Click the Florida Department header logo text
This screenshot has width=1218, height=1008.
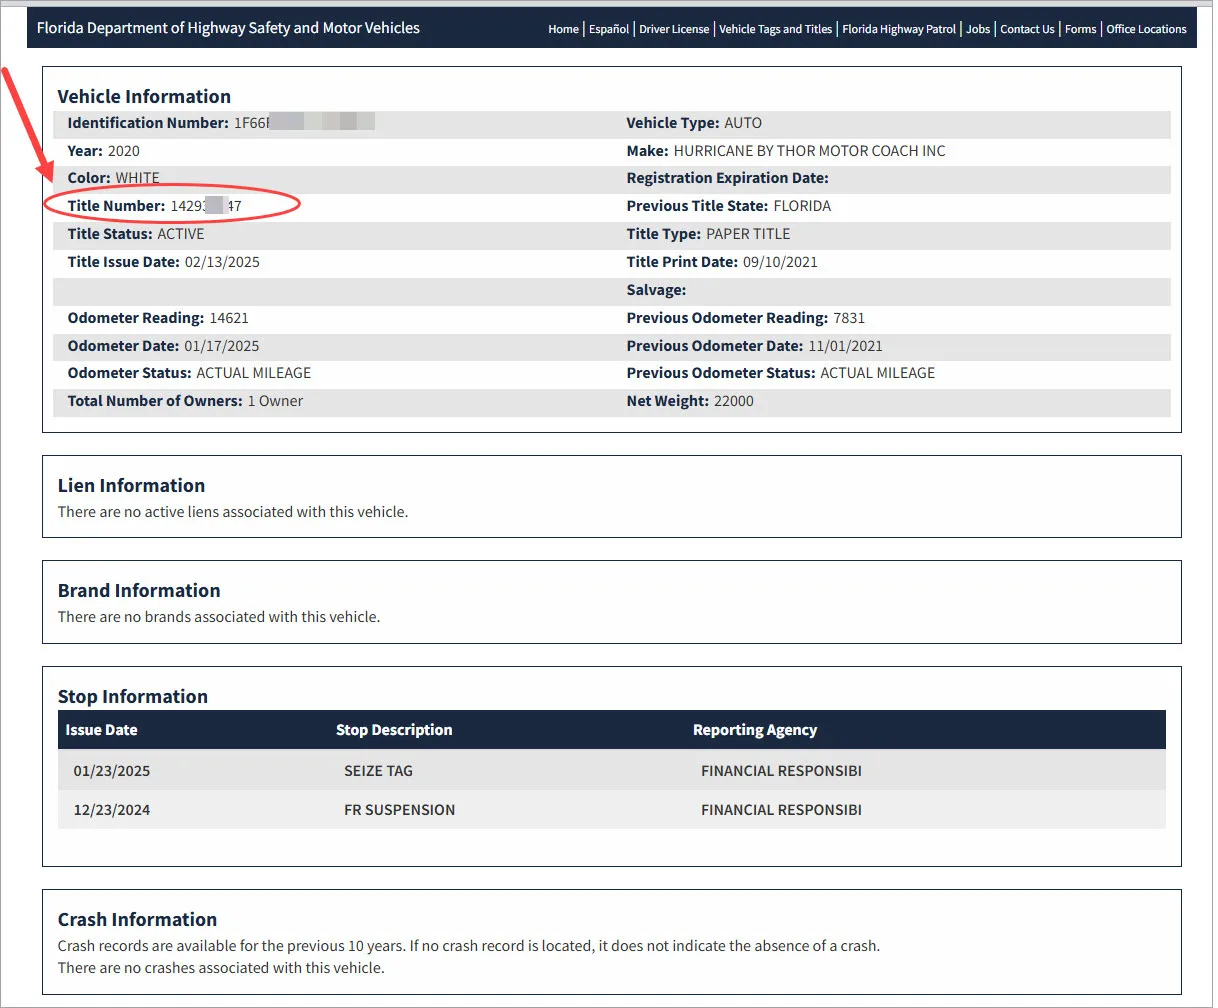pyautogui.click(x=228, y=27)
